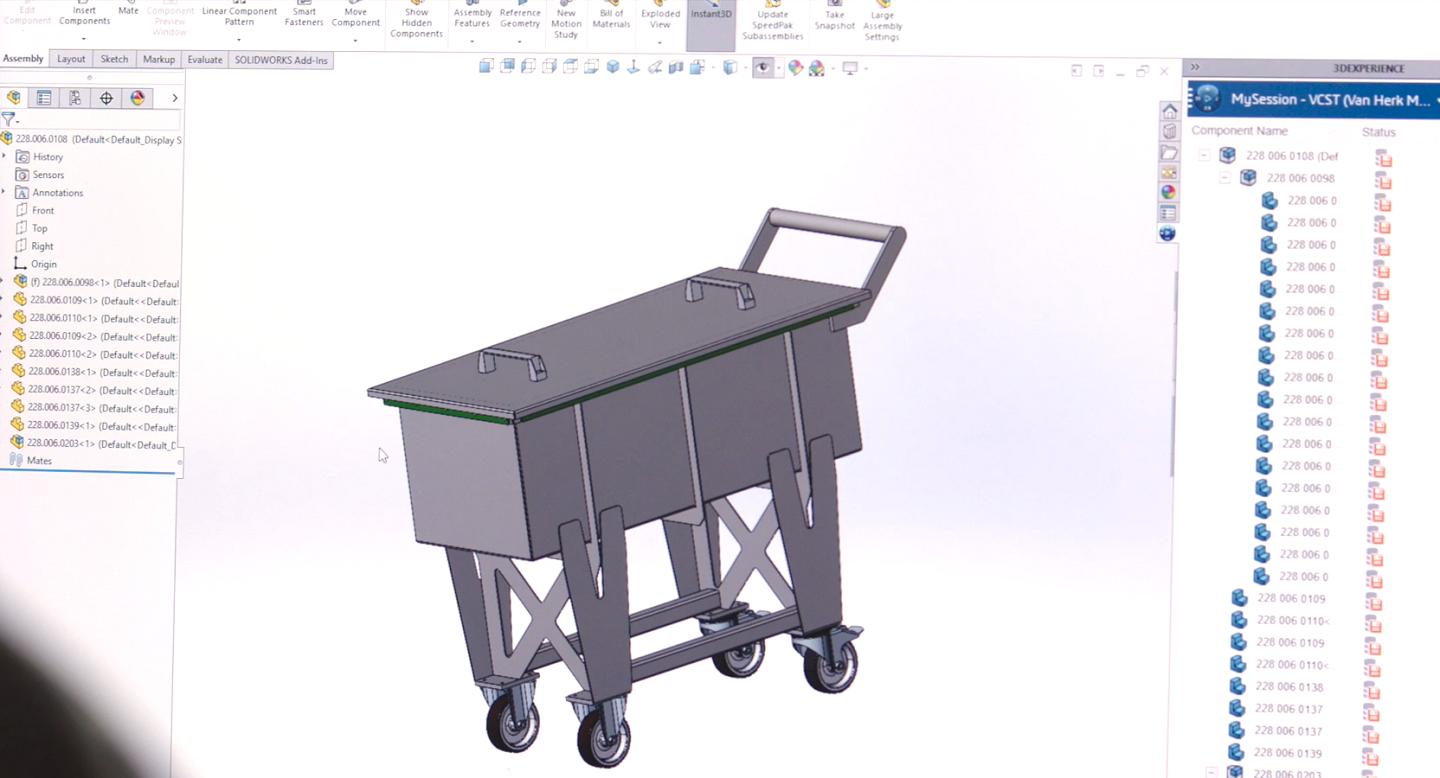This screenshot has height=778, width=1440.
Task: Open the FeatureManager Design Tree tab icon
Action: tap(13, 97)
